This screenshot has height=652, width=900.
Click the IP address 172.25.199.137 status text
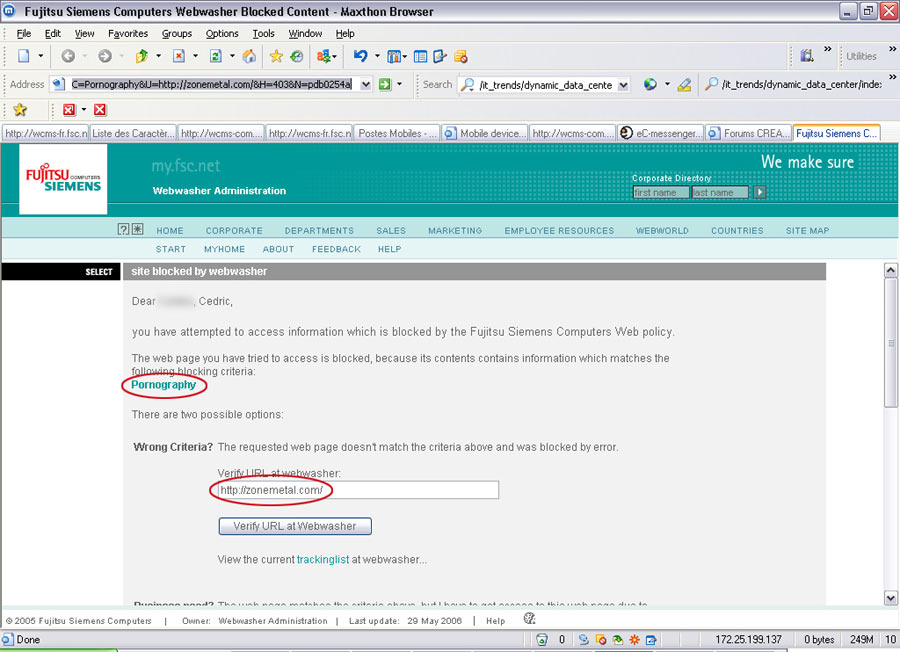pyautogui.click(x=748, y=639)
